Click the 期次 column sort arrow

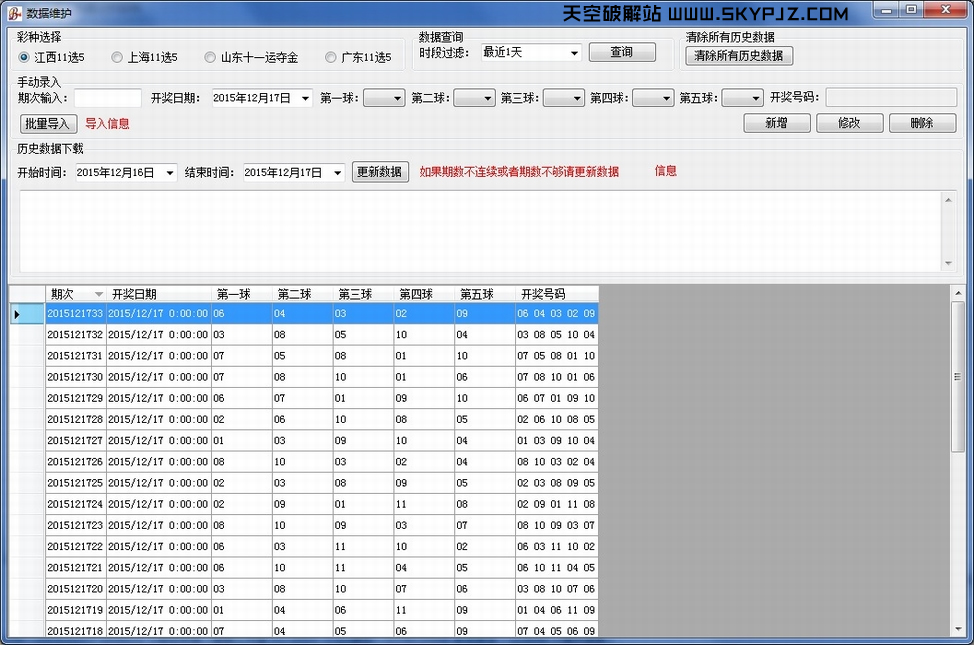click(x=98, y=294)
